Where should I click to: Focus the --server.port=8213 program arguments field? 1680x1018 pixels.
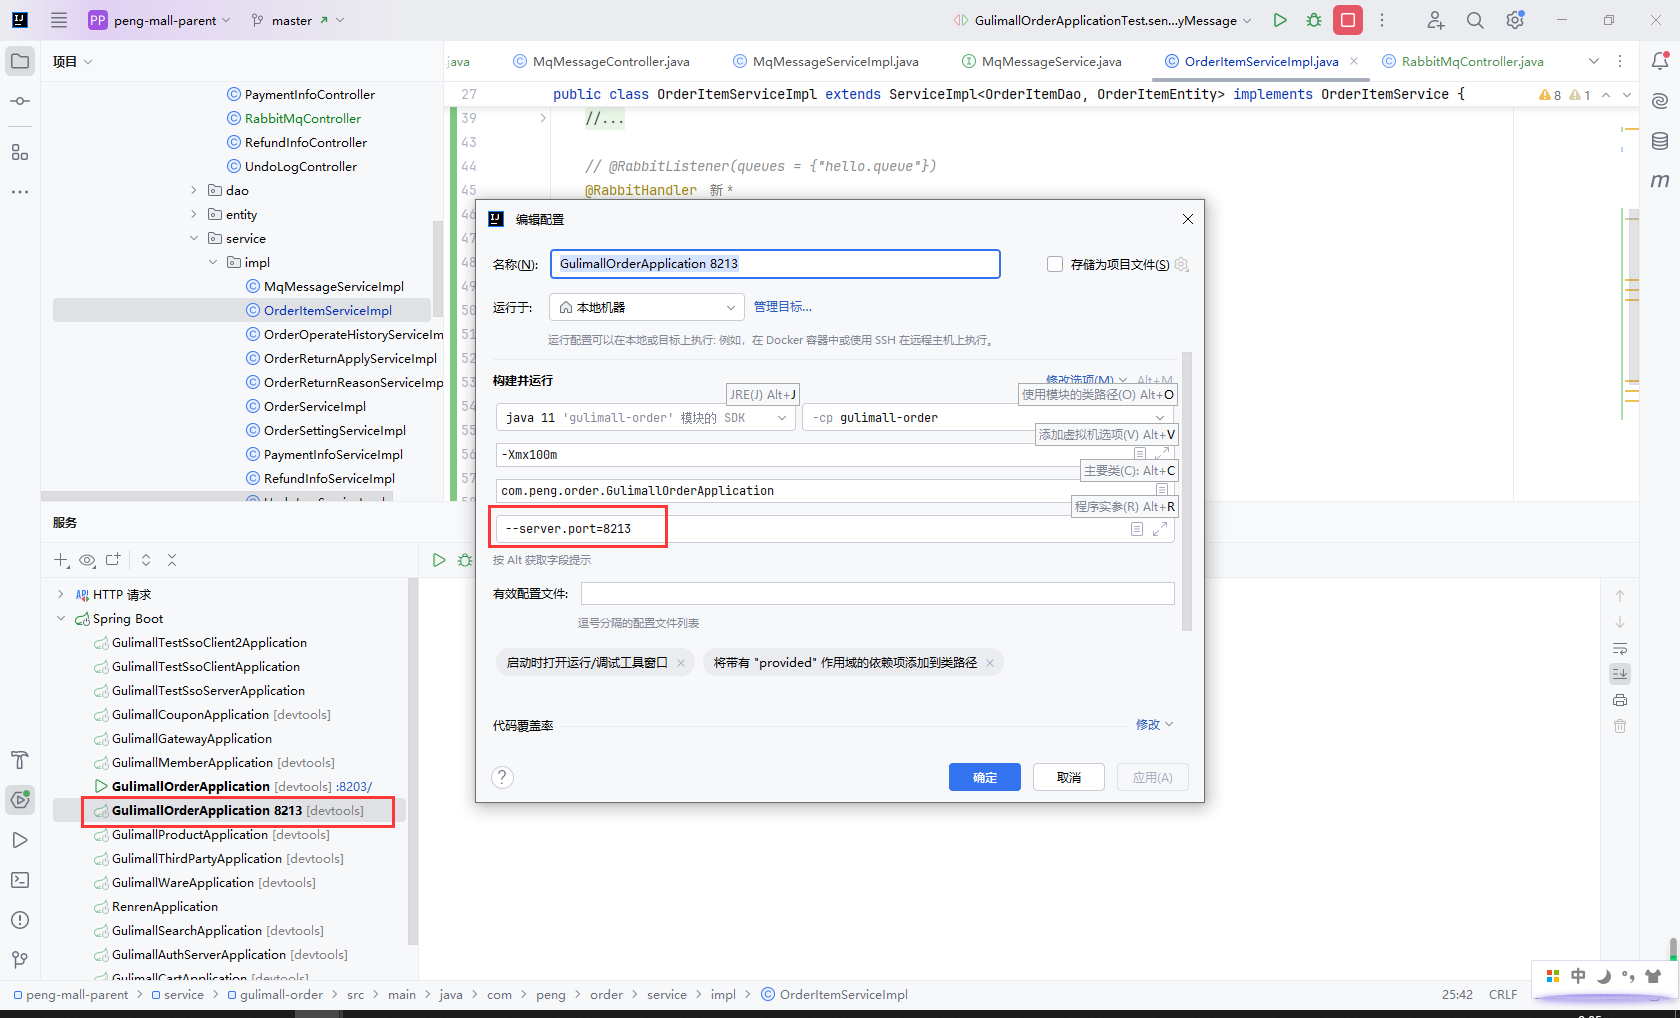coord(835,529)
